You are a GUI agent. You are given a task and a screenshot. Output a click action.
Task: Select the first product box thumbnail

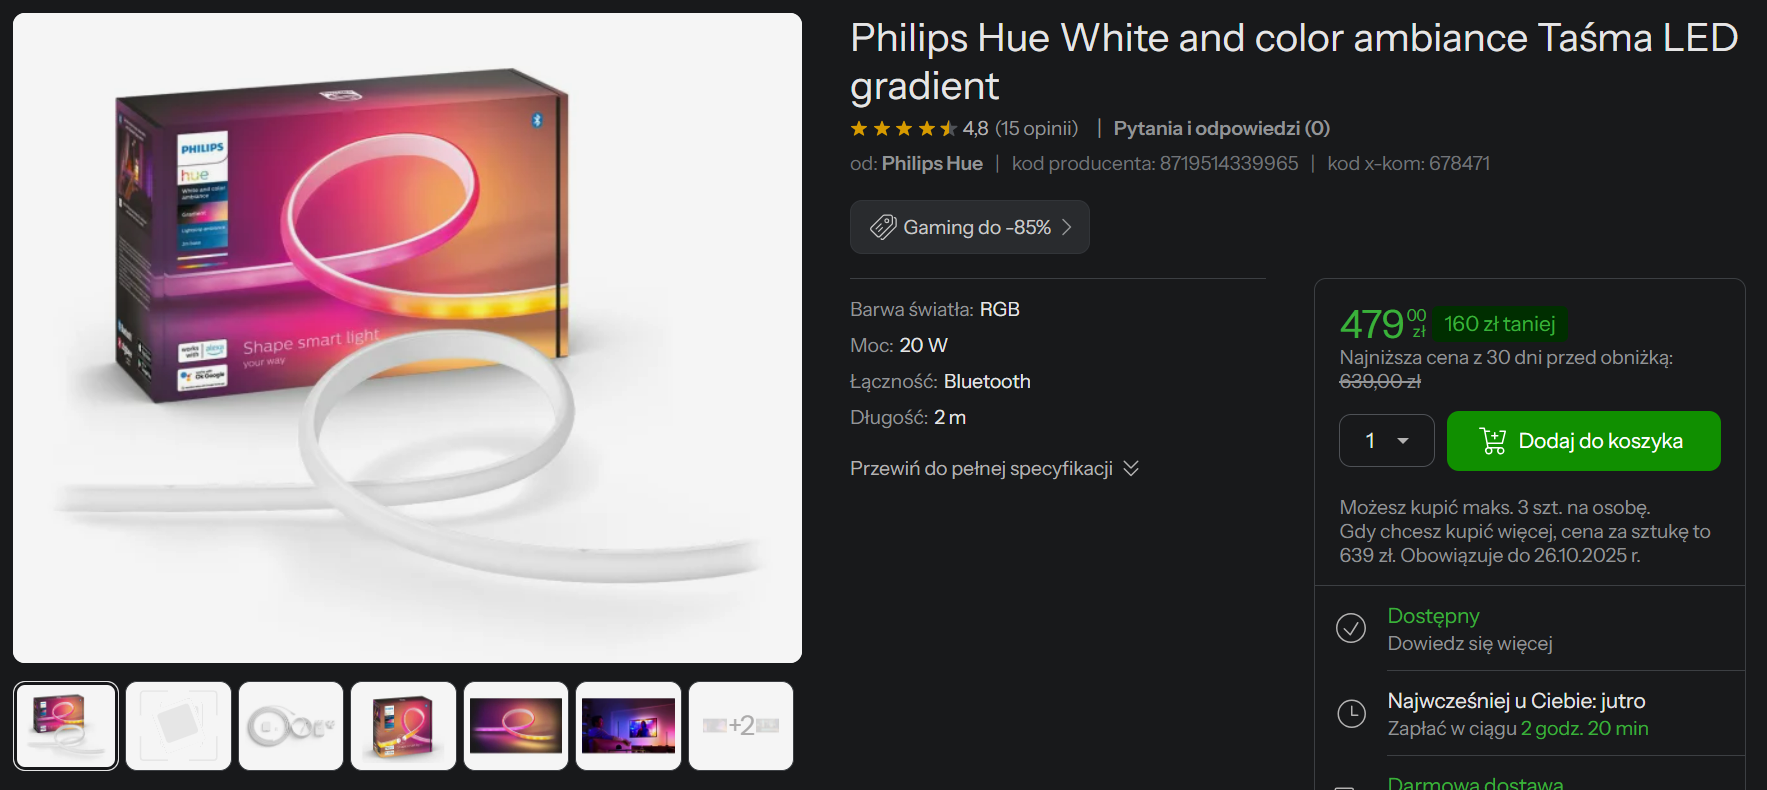(66, 726)
